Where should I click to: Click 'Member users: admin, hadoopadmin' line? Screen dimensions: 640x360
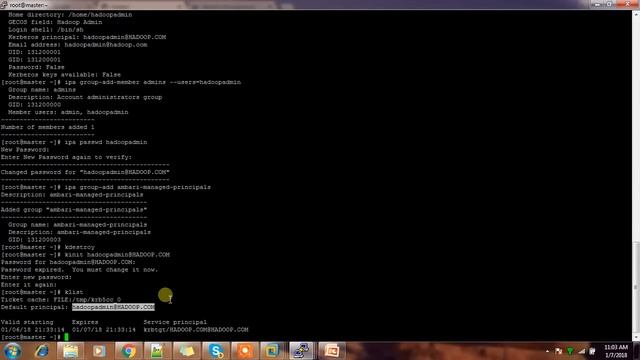[68, 112]
